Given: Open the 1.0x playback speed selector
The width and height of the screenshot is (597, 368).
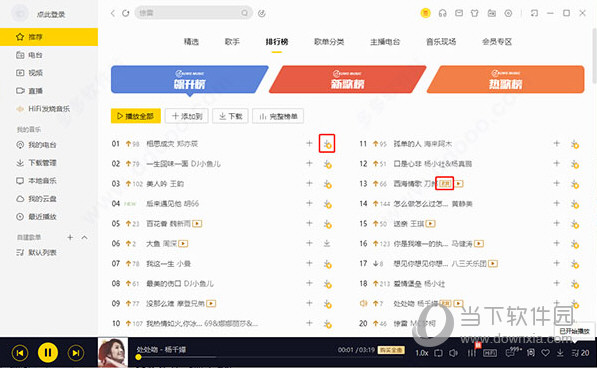Looking at the screenshot, I should (x=421, y=353).
